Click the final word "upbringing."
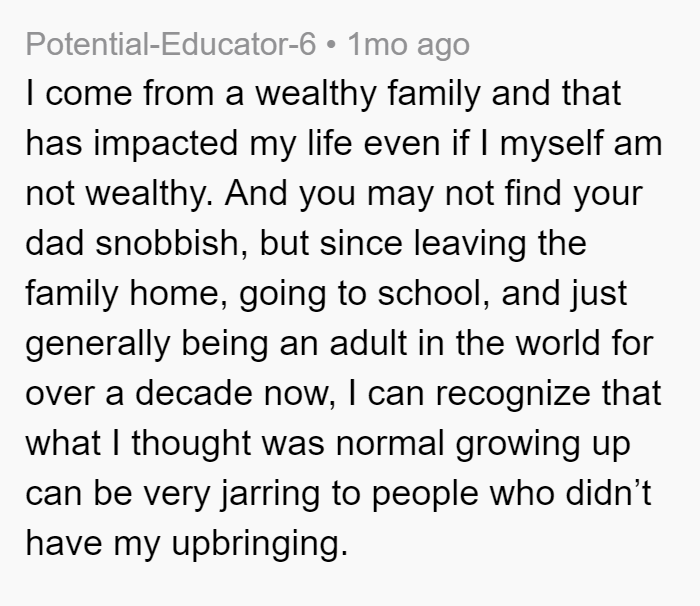 coord(260,545)
